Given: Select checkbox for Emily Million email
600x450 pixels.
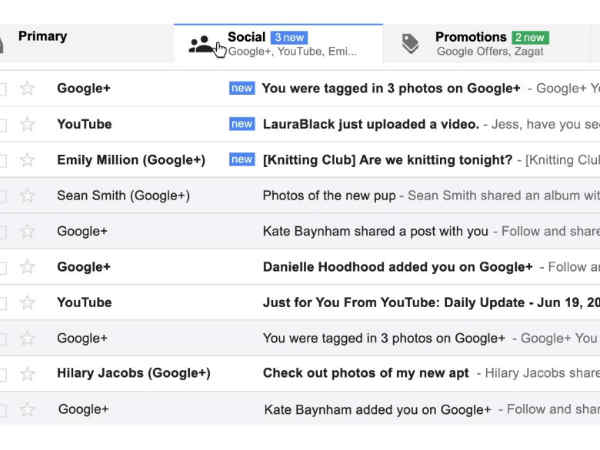Looking at the screenshot, I should point(3,160).
